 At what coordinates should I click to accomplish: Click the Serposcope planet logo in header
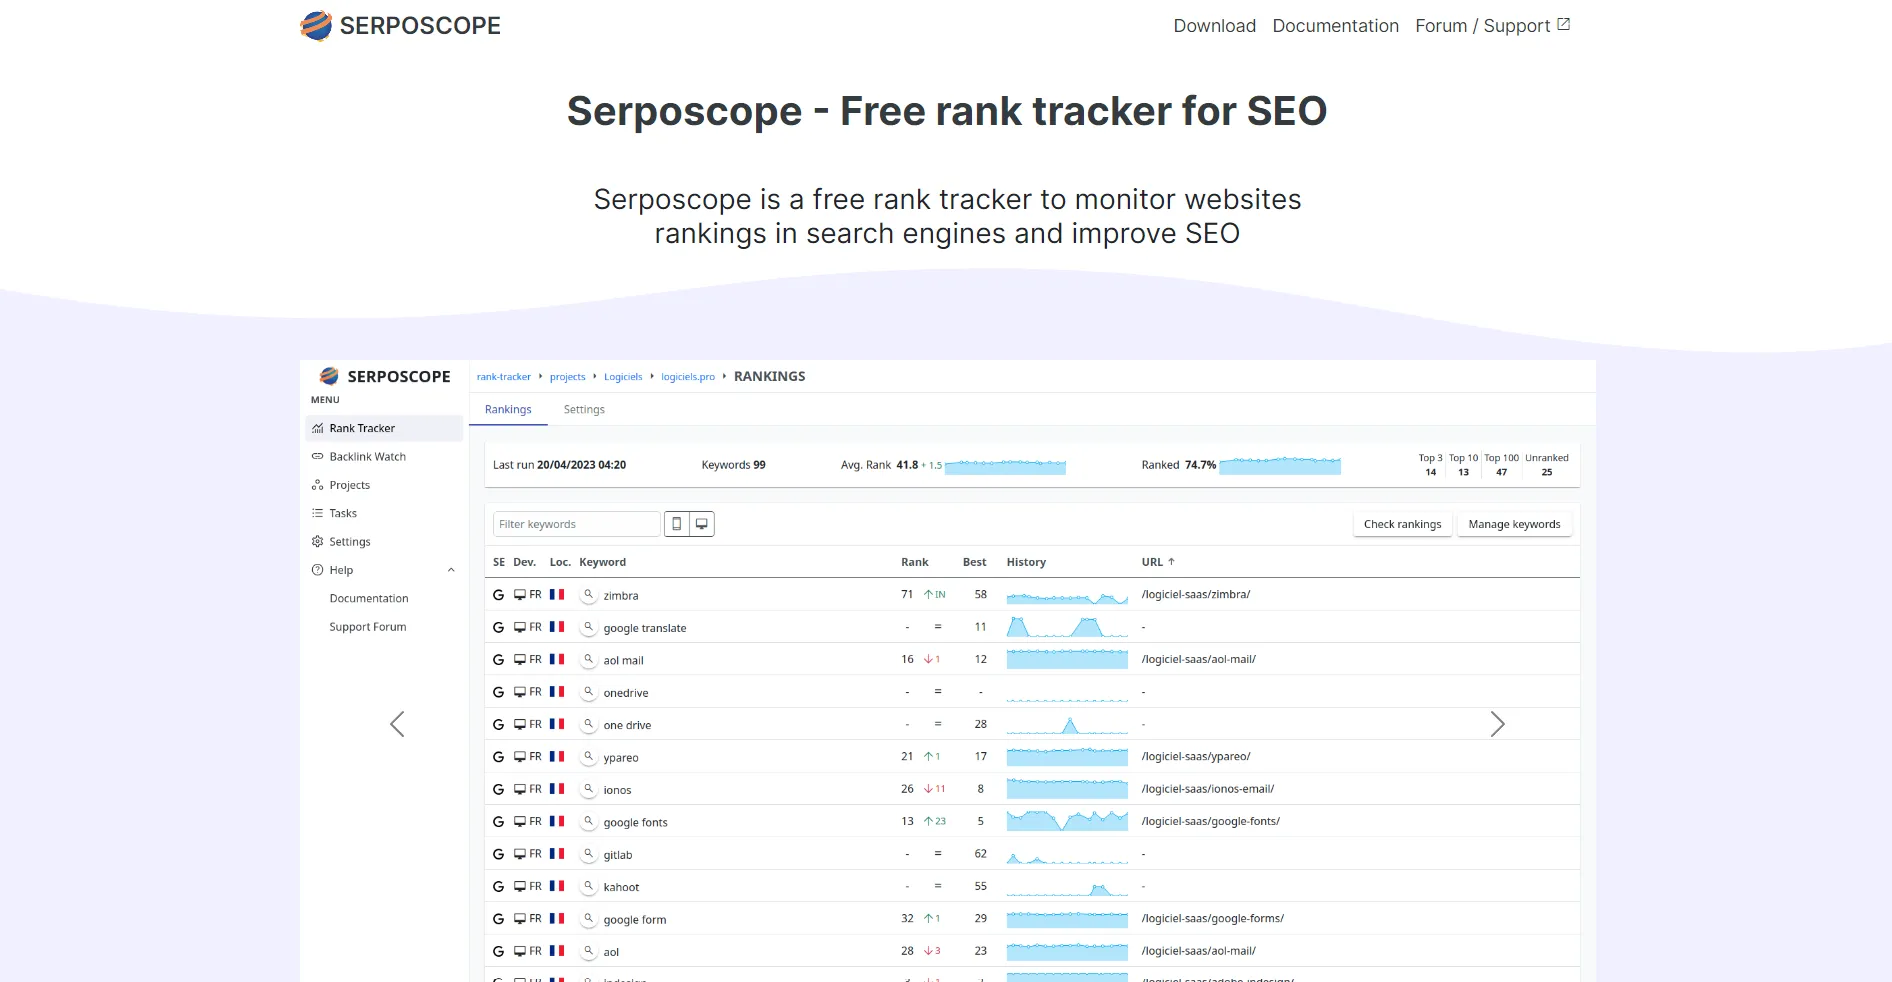click(316, 26)
